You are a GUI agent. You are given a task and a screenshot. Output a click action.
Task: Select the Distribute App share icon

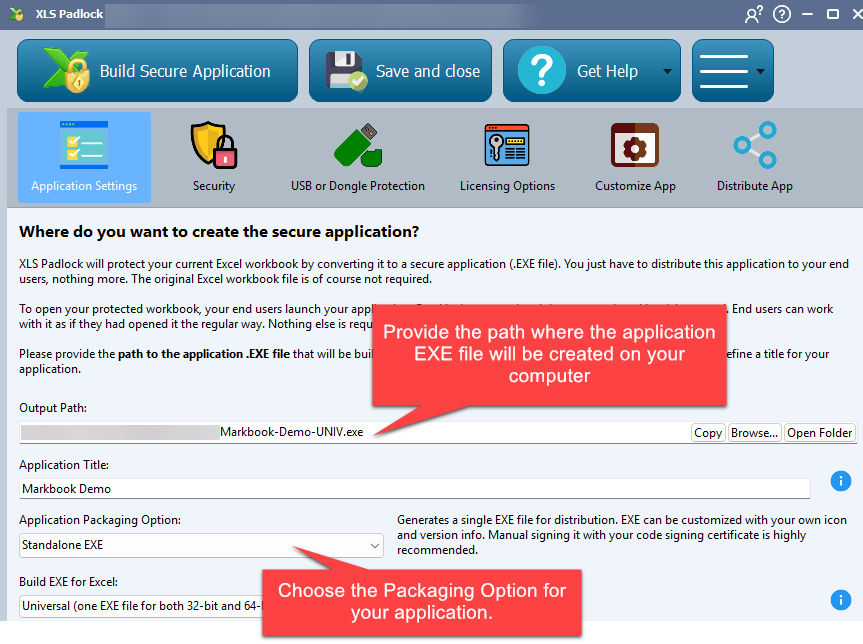click(x=754, y=158)
